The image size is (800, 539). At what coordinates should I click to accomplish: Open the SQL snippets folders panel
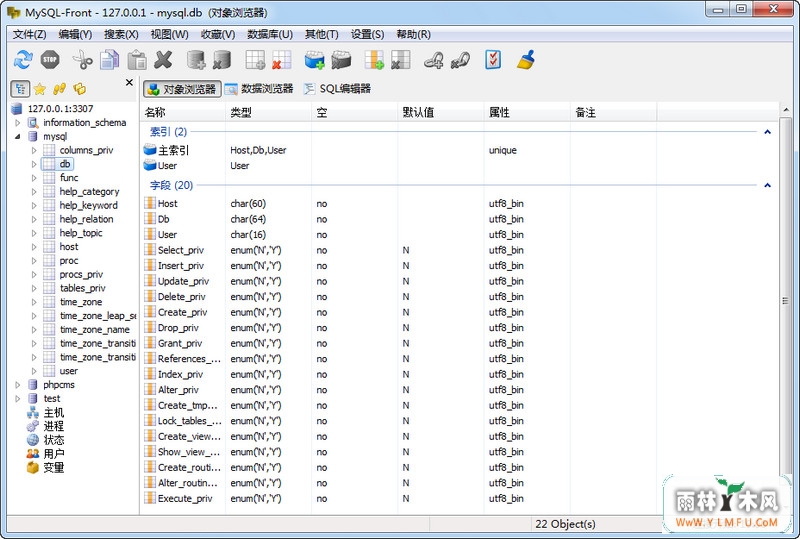[80, 89]
